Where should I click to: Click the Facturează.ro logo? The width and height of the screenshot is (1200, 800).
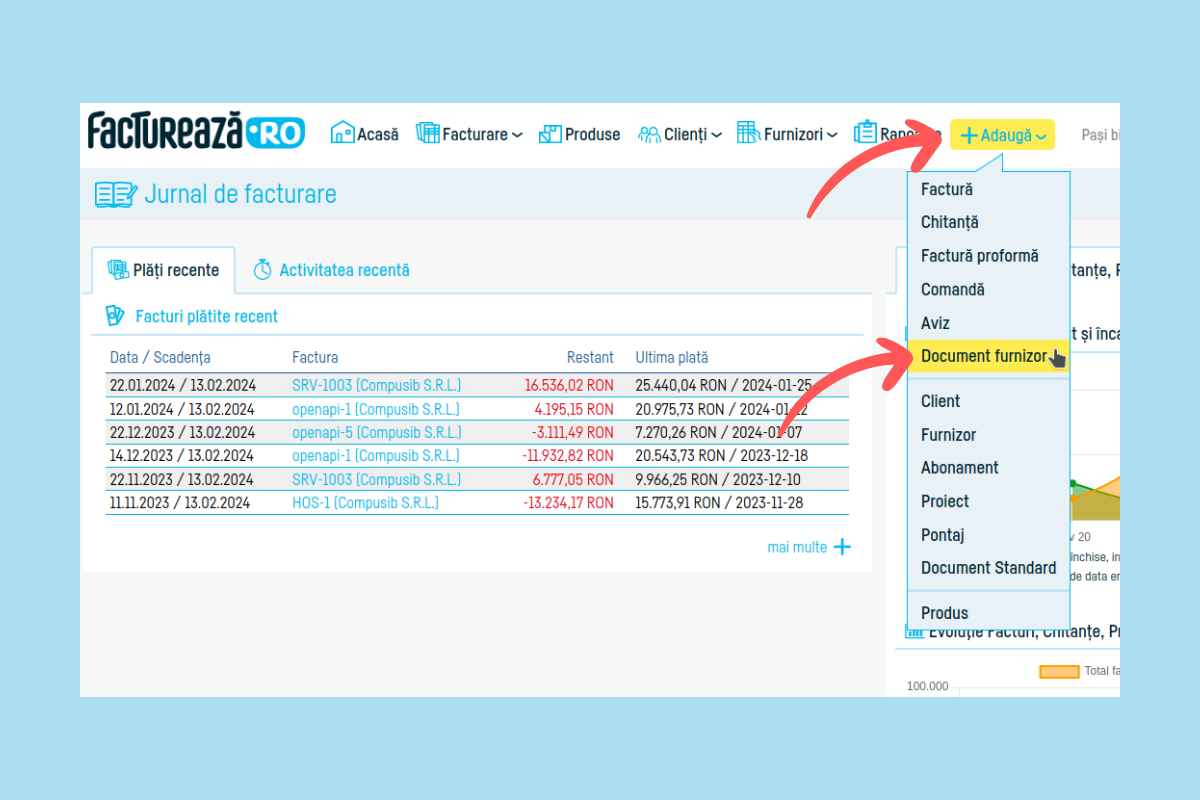tap(196, 131)
